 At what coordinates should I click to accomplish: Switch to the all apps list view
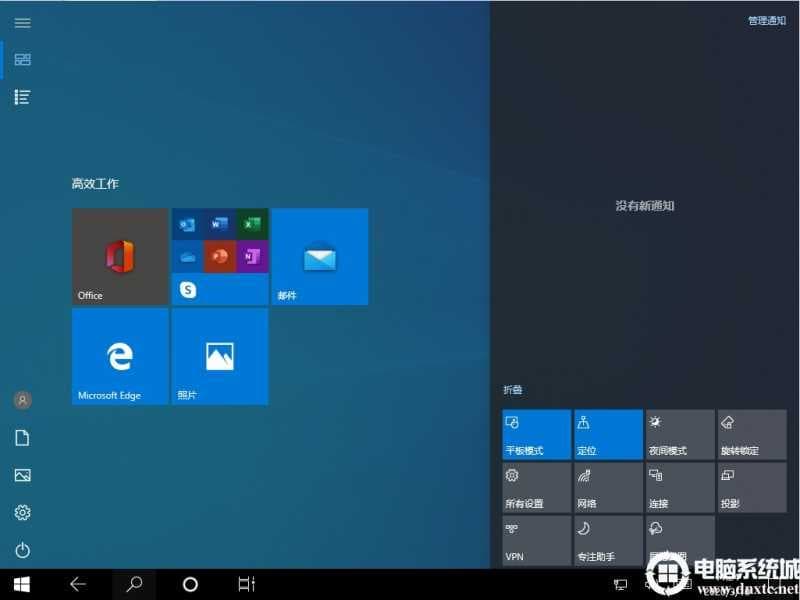tap(22, 97)
